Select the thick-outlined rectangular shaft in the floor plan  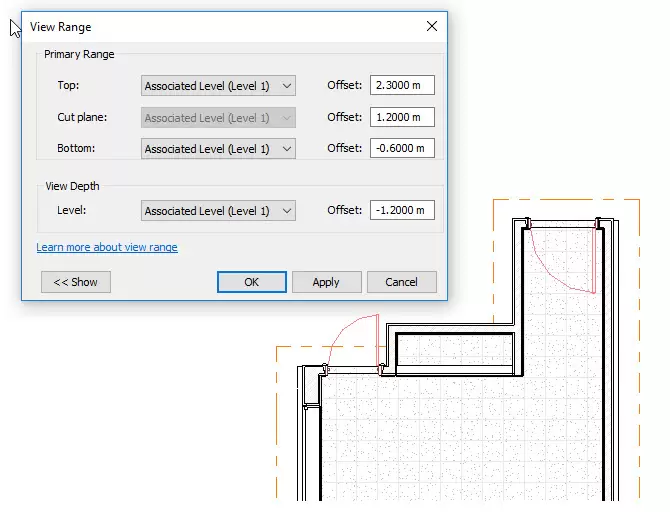coord(455,352)
